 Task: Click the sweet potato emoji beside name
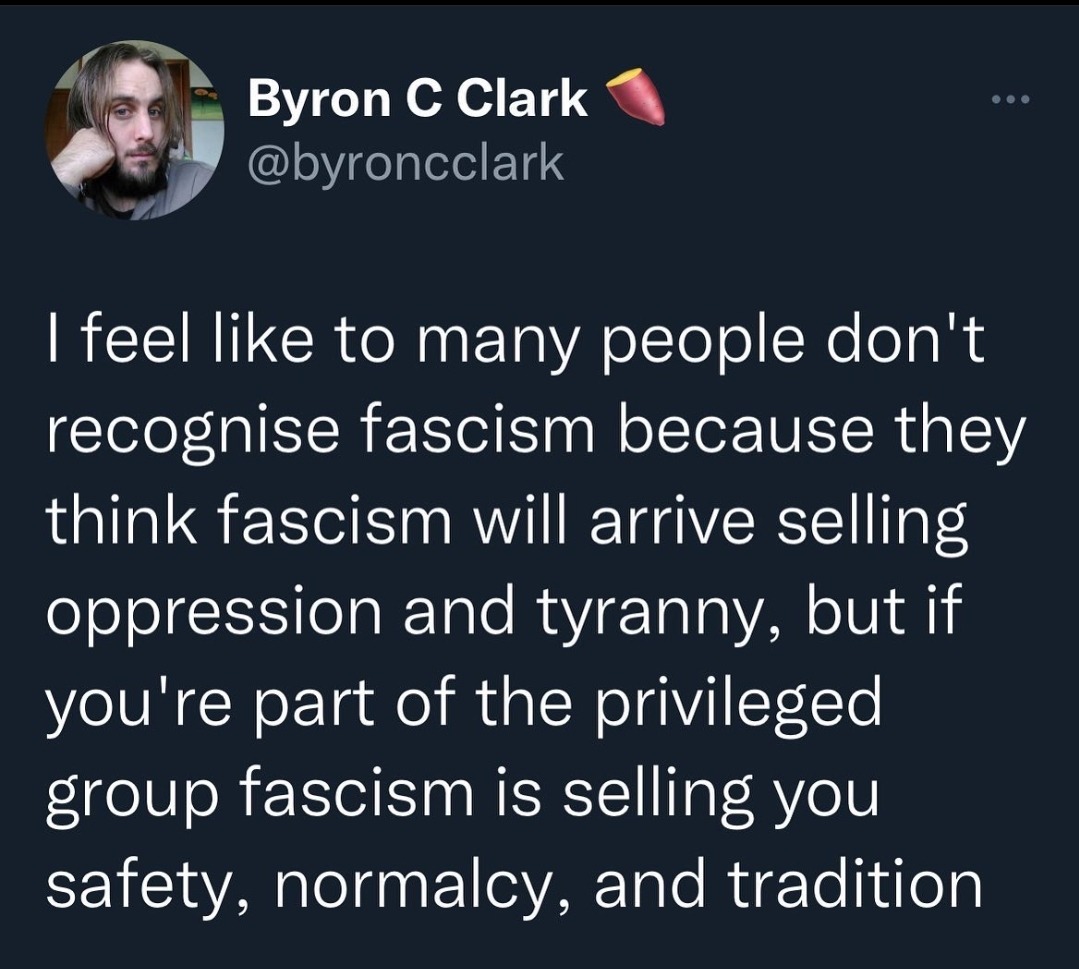tap(638, 97)
